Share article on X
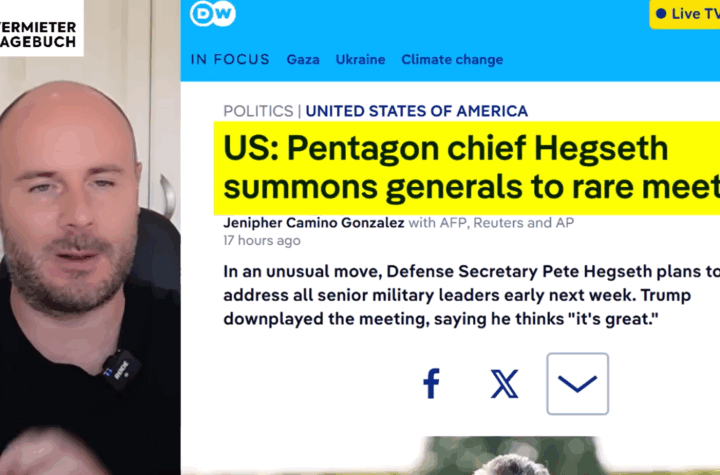Screen dimensions: 720x475 pos(505,384)
